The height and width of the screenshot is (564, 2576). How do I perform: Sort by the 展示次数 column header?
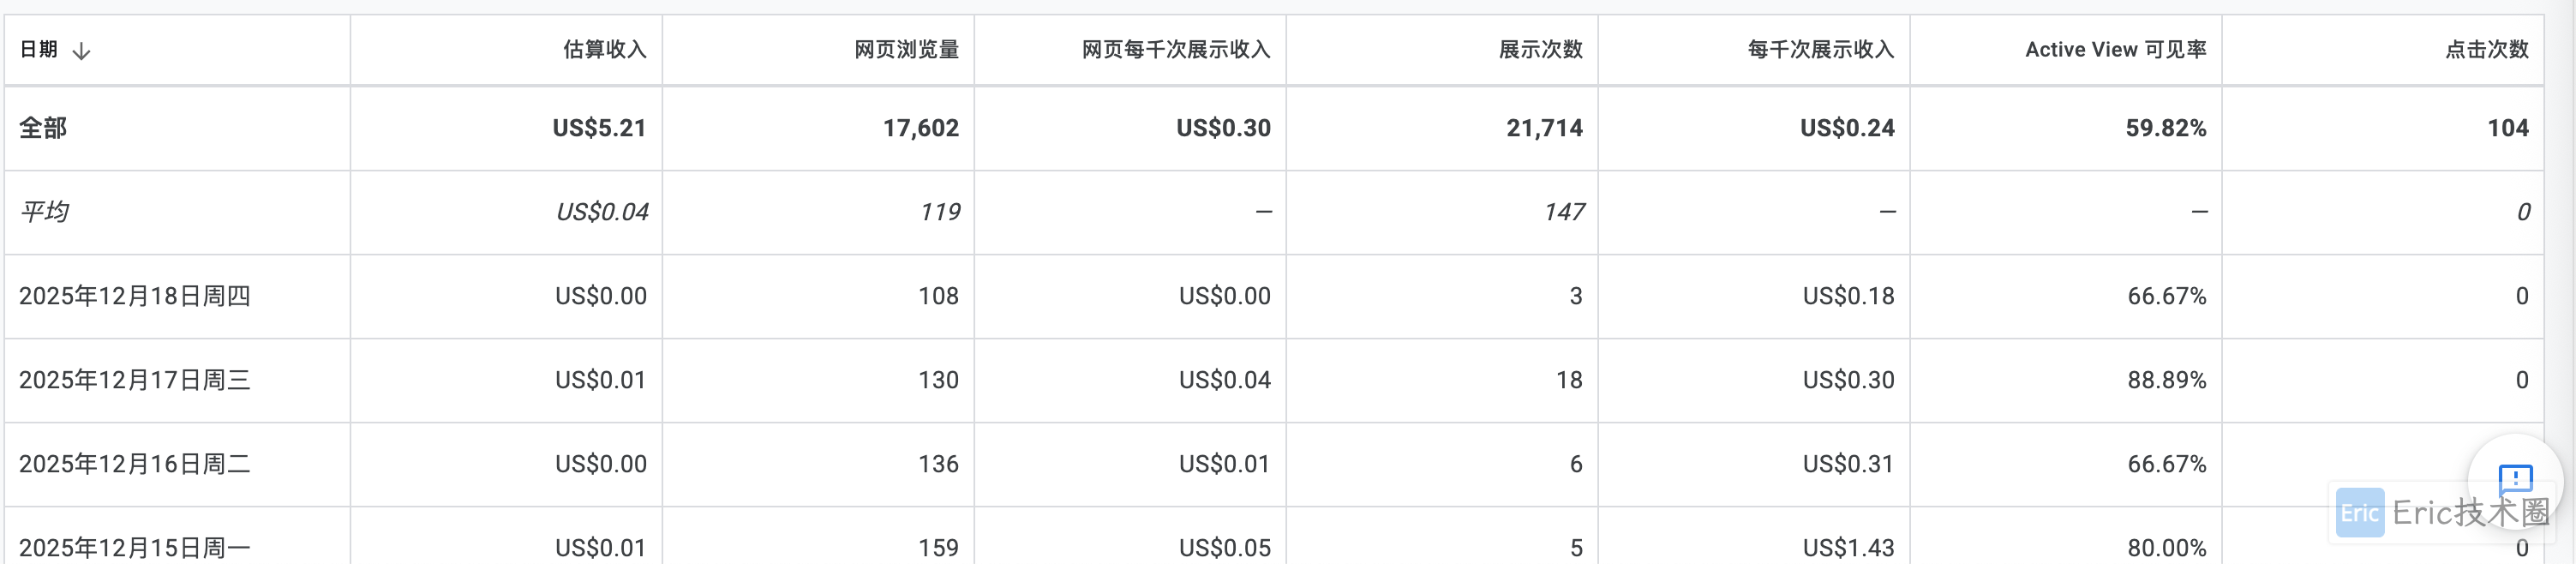tap(1540, 50)
